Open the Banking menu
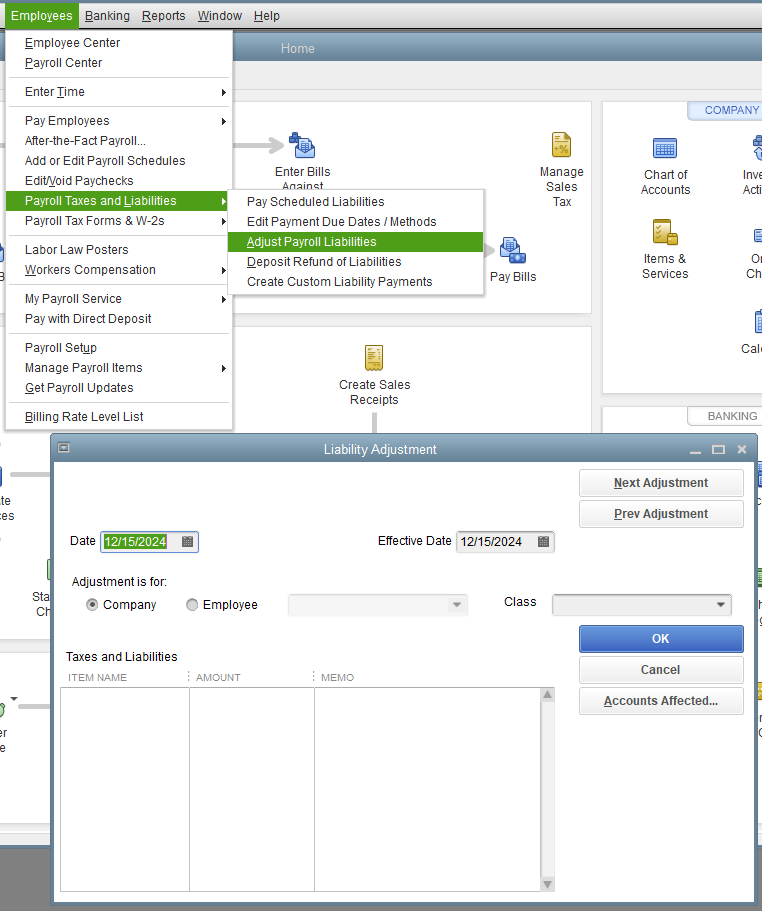Image resolution: width=762 pixels, height=911 pixels. click(107, 16)
